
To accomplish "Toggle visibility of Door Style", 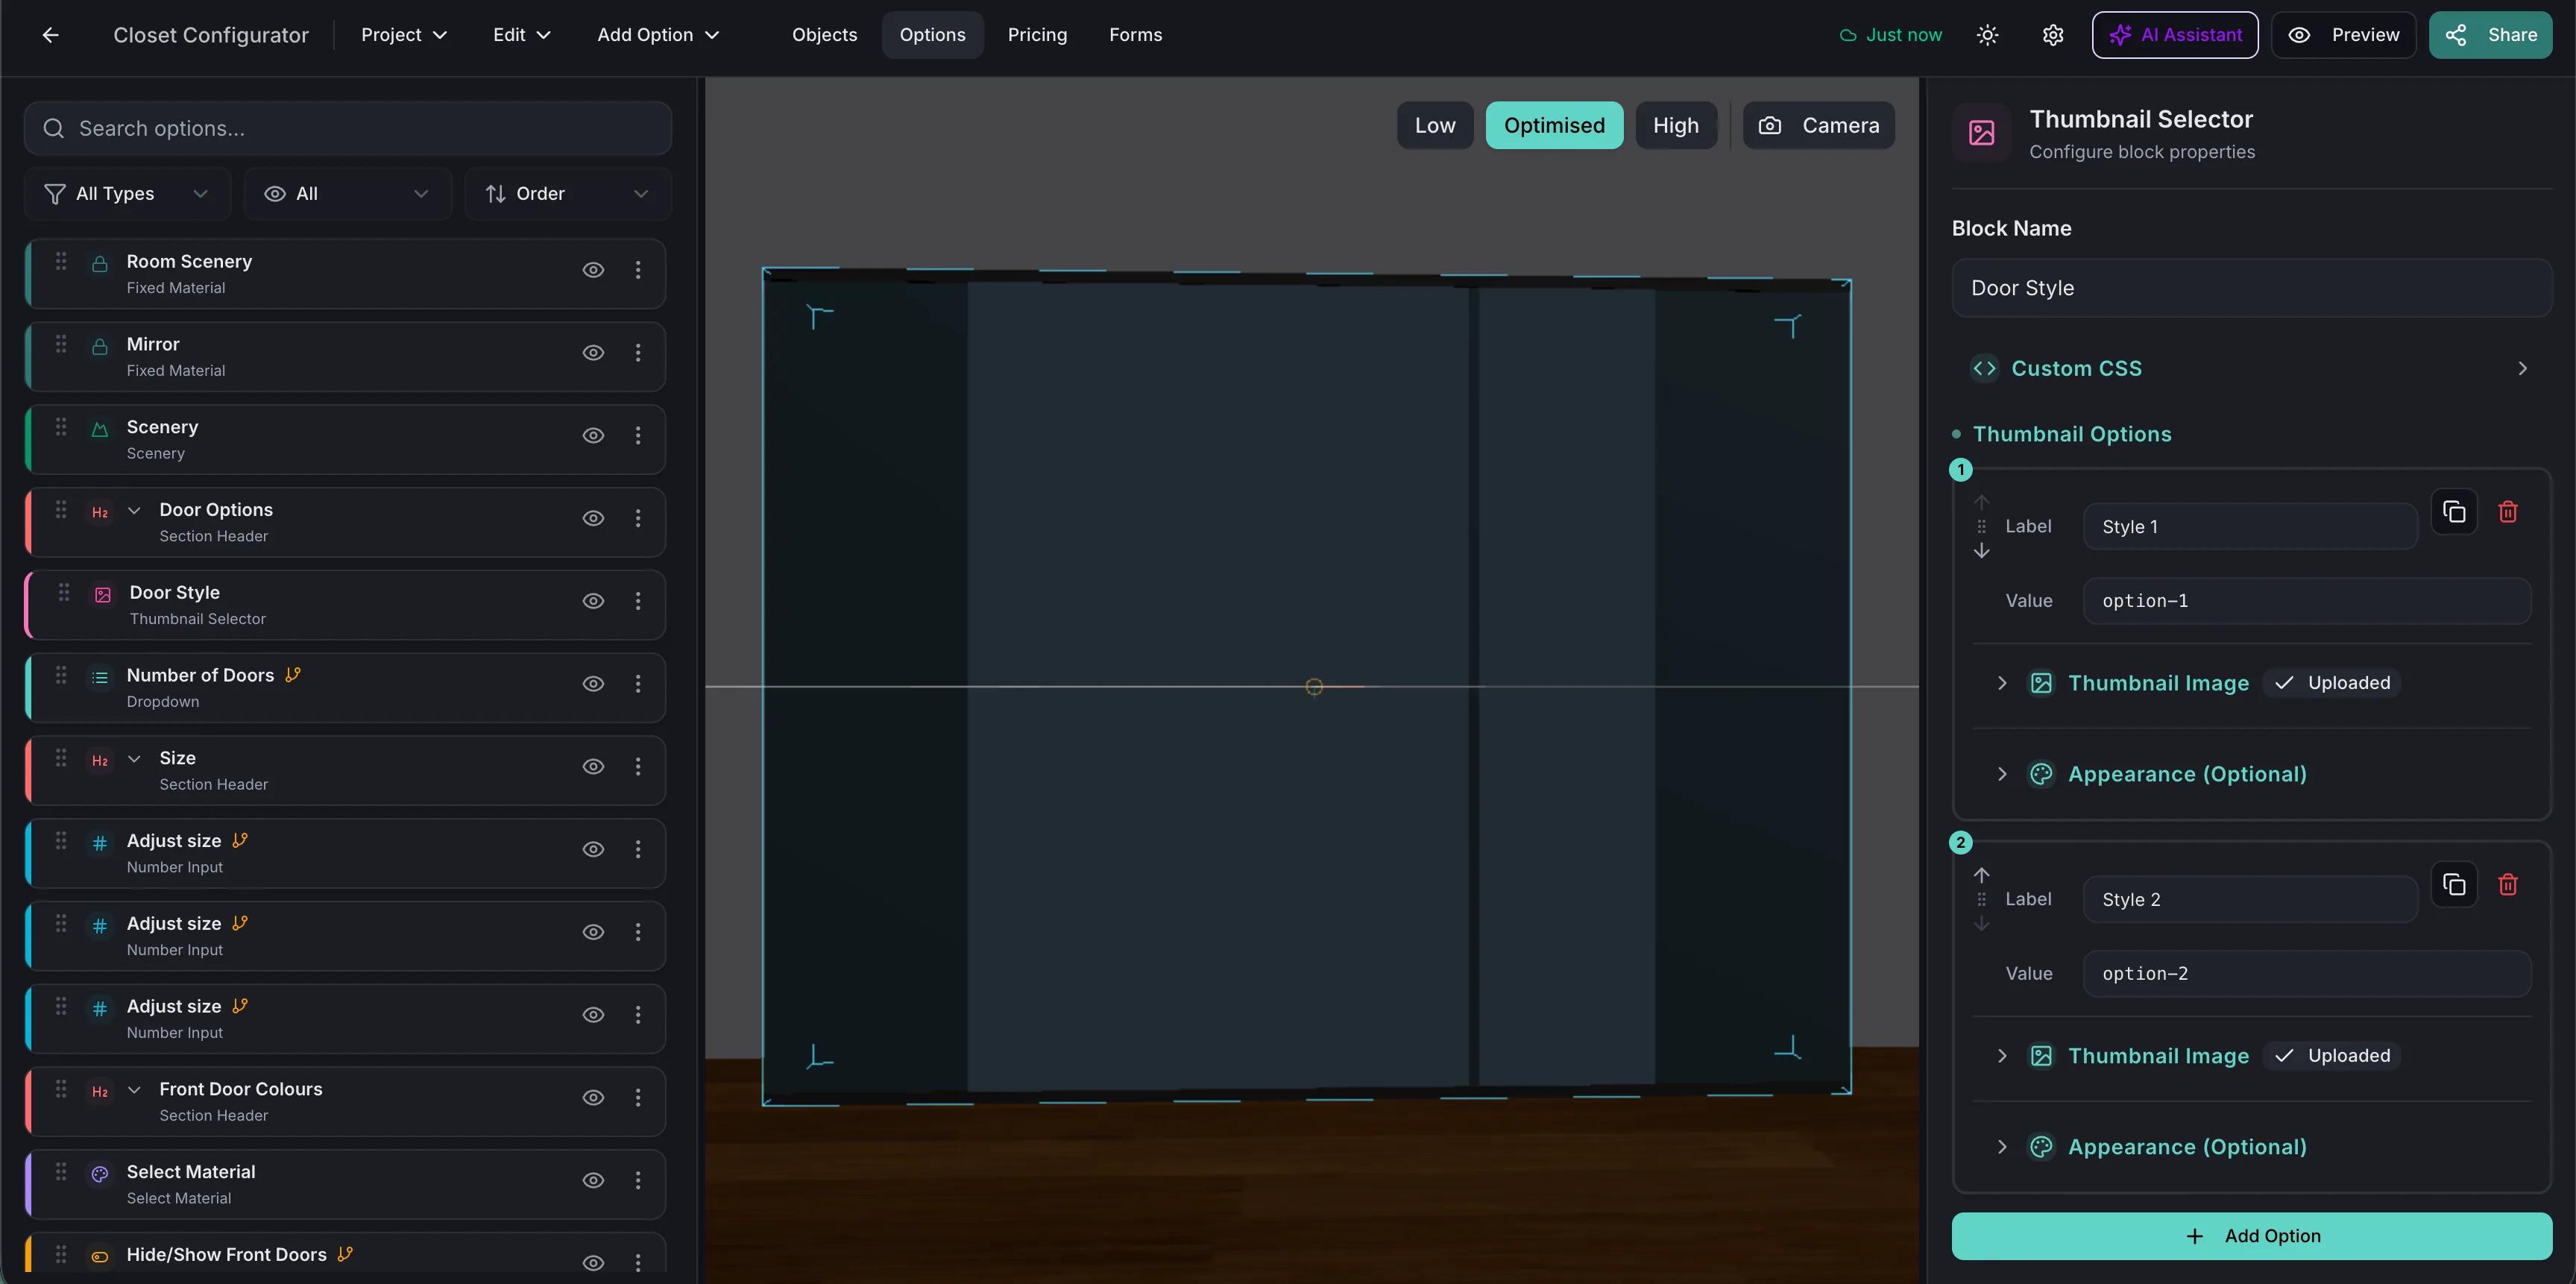I will pos(593,601).
